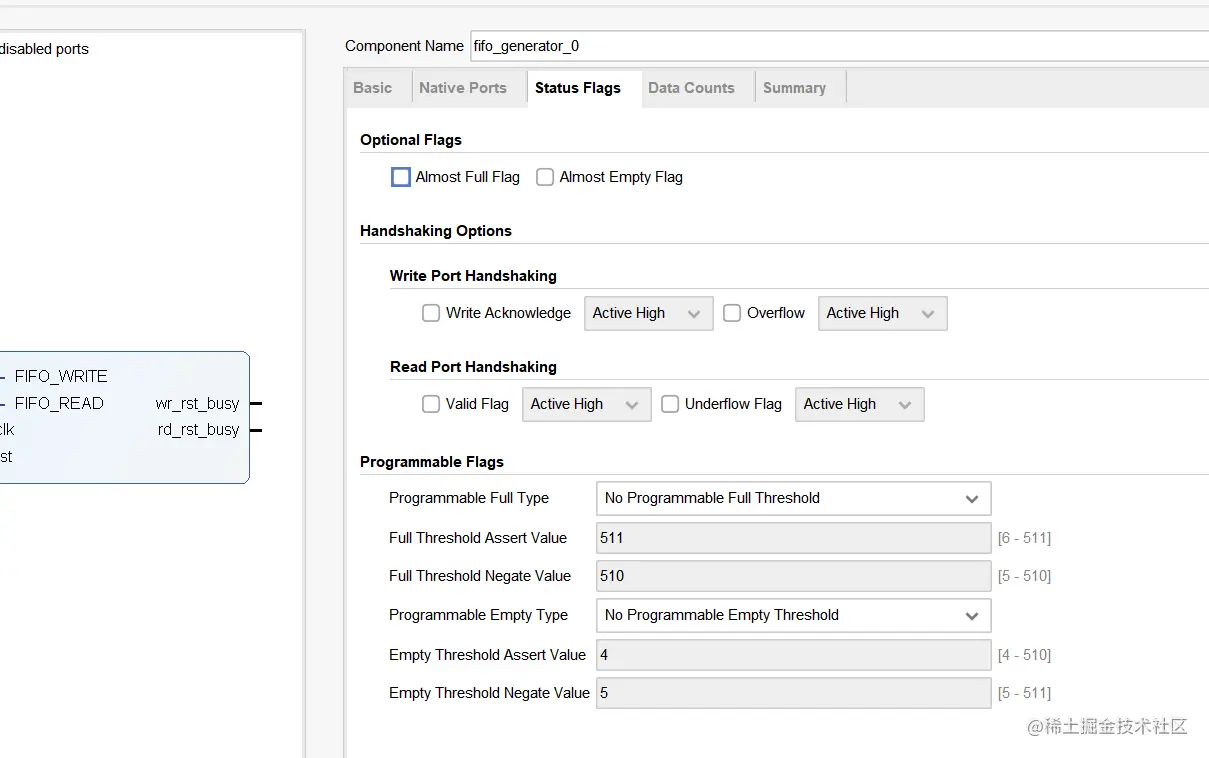The width and height of the screenshot is (1209, 758).
Task: Click the Full Threshold Assert Value field
Action: [x=793, y=538]
